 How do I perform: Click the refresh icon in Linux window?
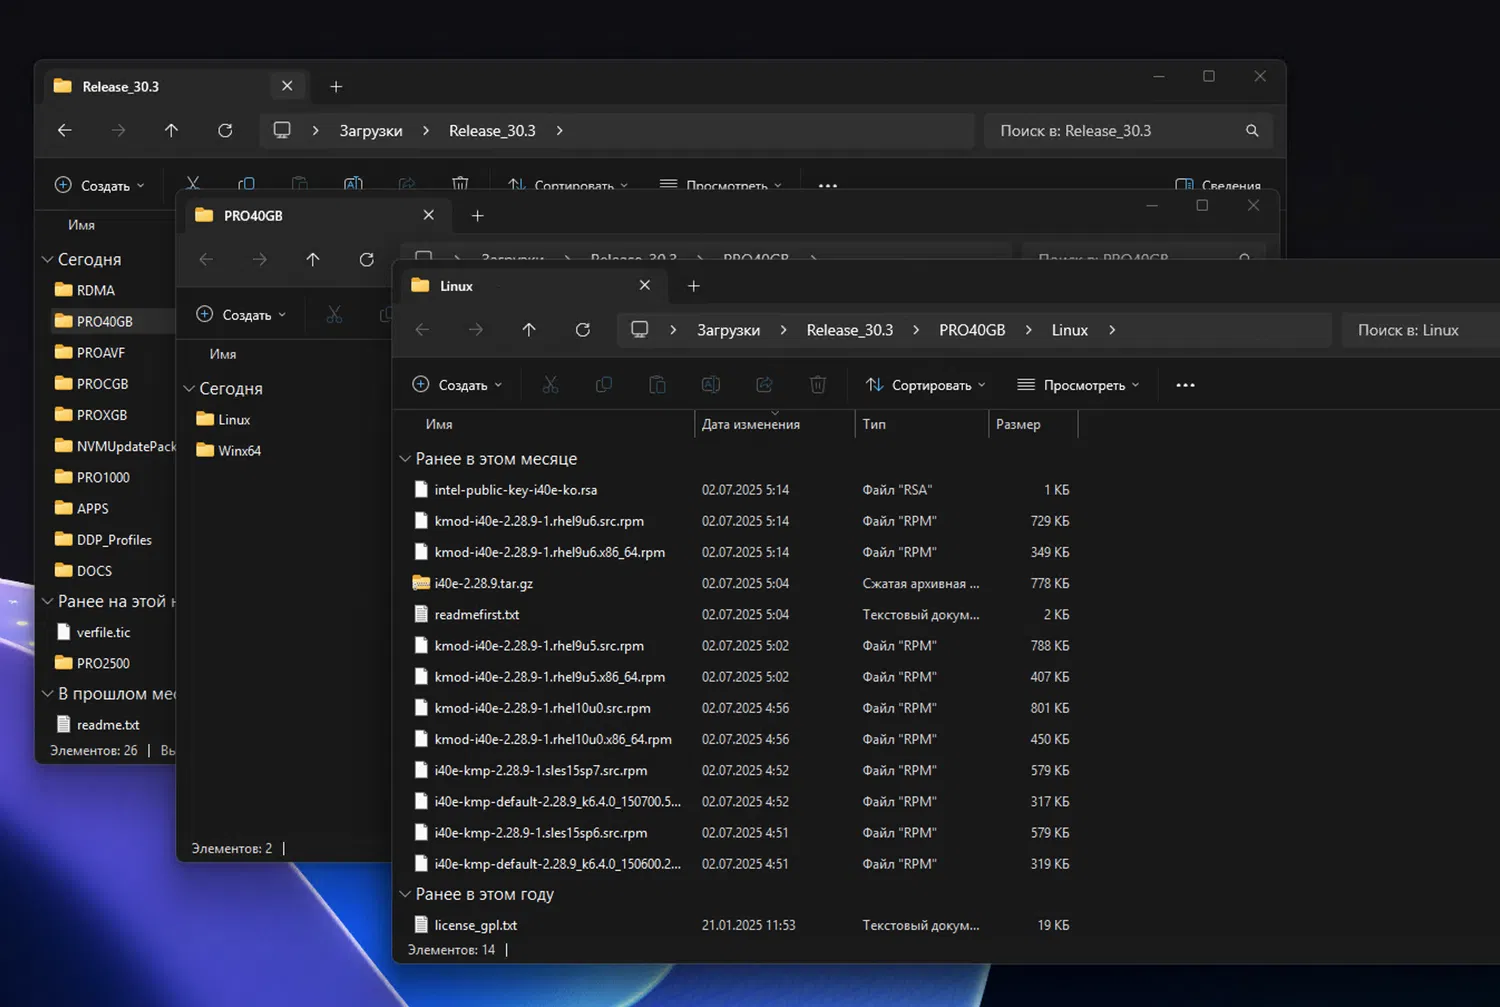coord(582,330)
